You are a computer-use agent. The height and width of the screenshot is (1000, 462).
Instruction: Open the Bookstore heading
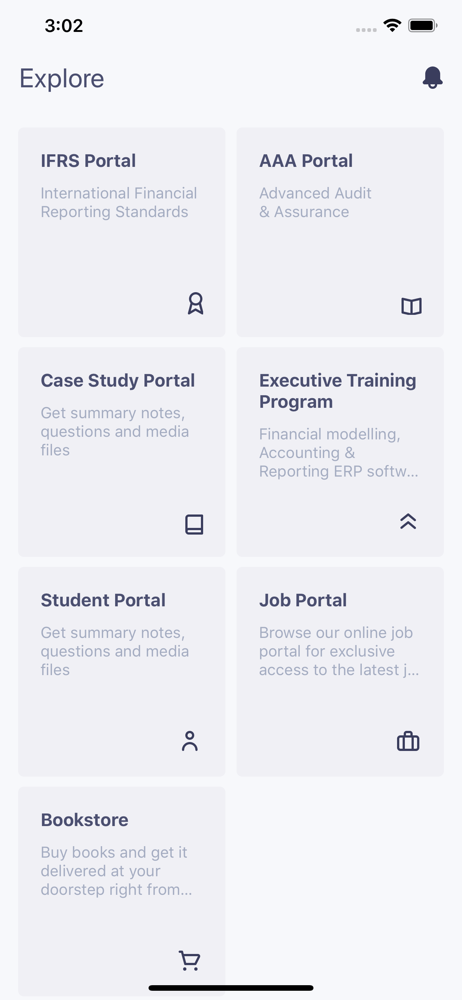click(84, 820)
